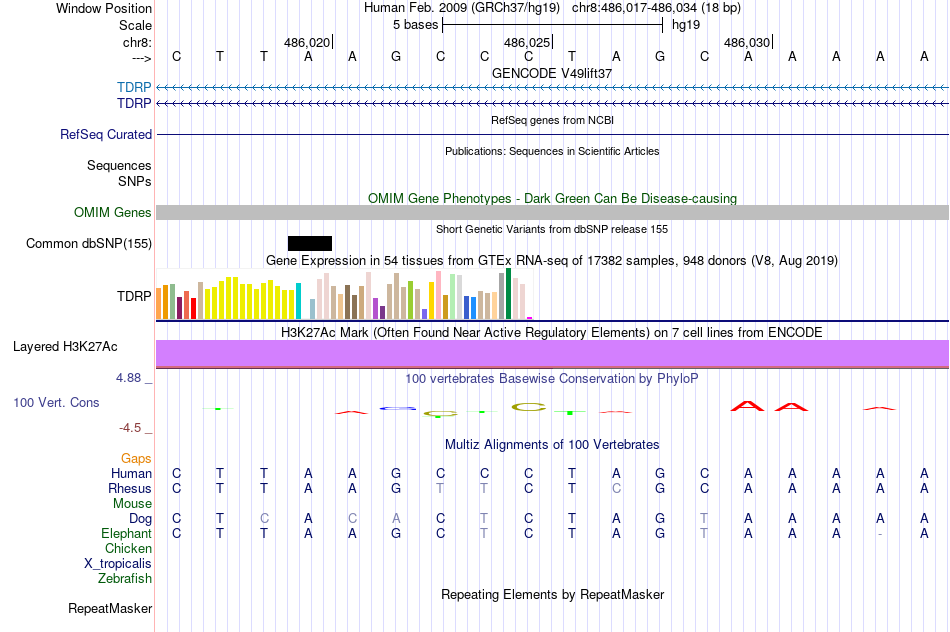Click the -4.5 PhyloP lower limit value
This screenshot has width=950, height=632.
coord(130,428)
